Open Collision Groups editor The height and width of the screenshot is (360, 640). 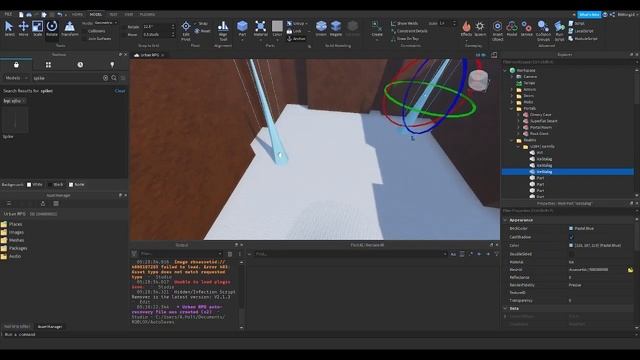click(x=543, y=31)
